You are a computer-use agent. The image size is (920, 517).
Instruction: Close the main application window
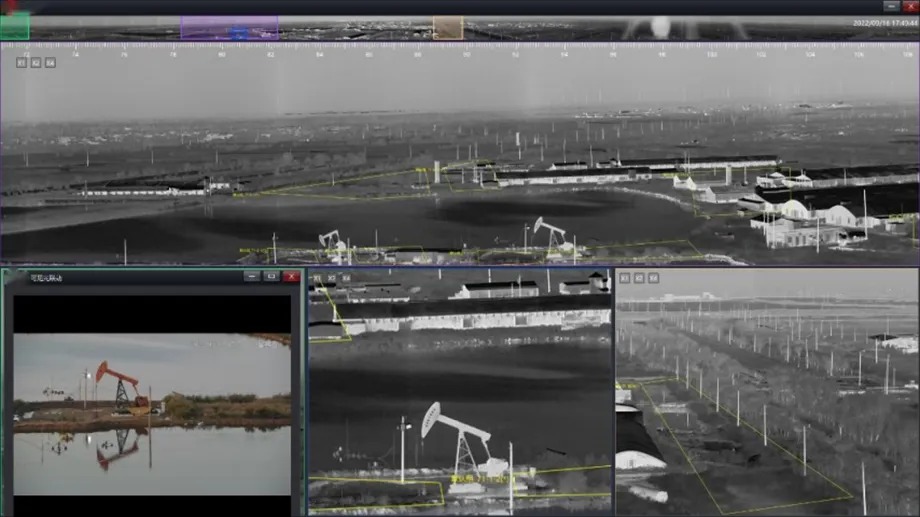pyautogui.click(x=910, y=6)
